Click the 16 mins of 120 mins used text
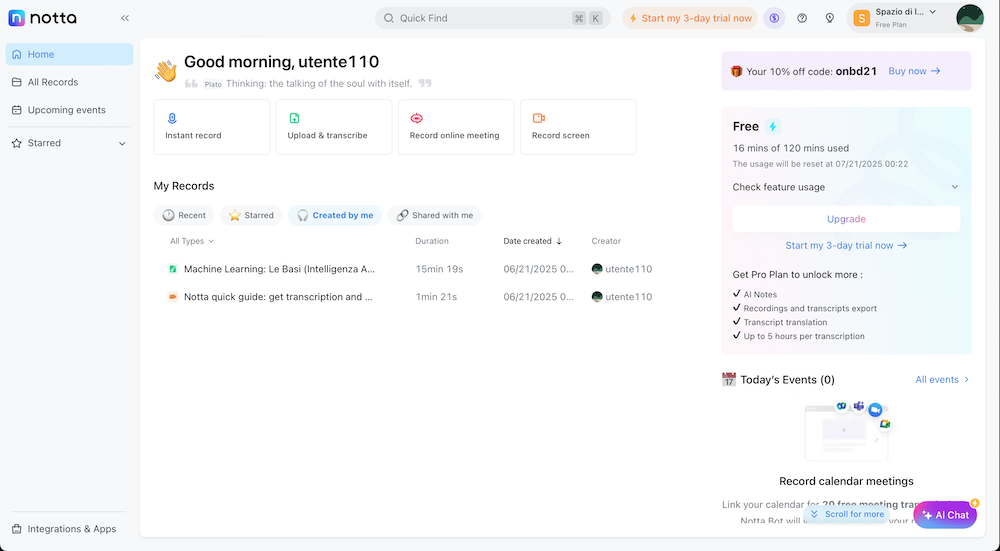 coord(791,148)
